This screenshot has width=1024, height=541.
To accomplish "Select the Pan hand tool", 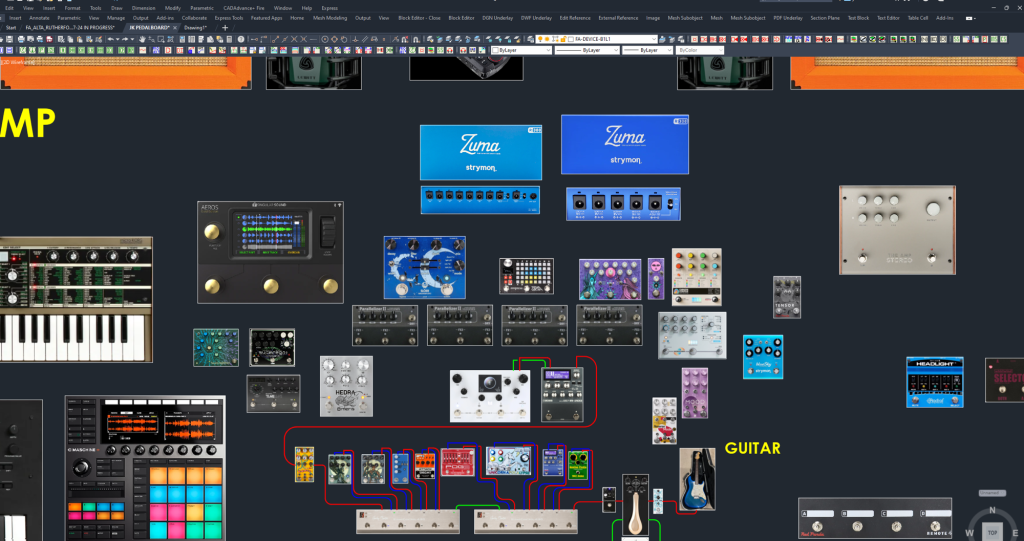I will 143,39.
